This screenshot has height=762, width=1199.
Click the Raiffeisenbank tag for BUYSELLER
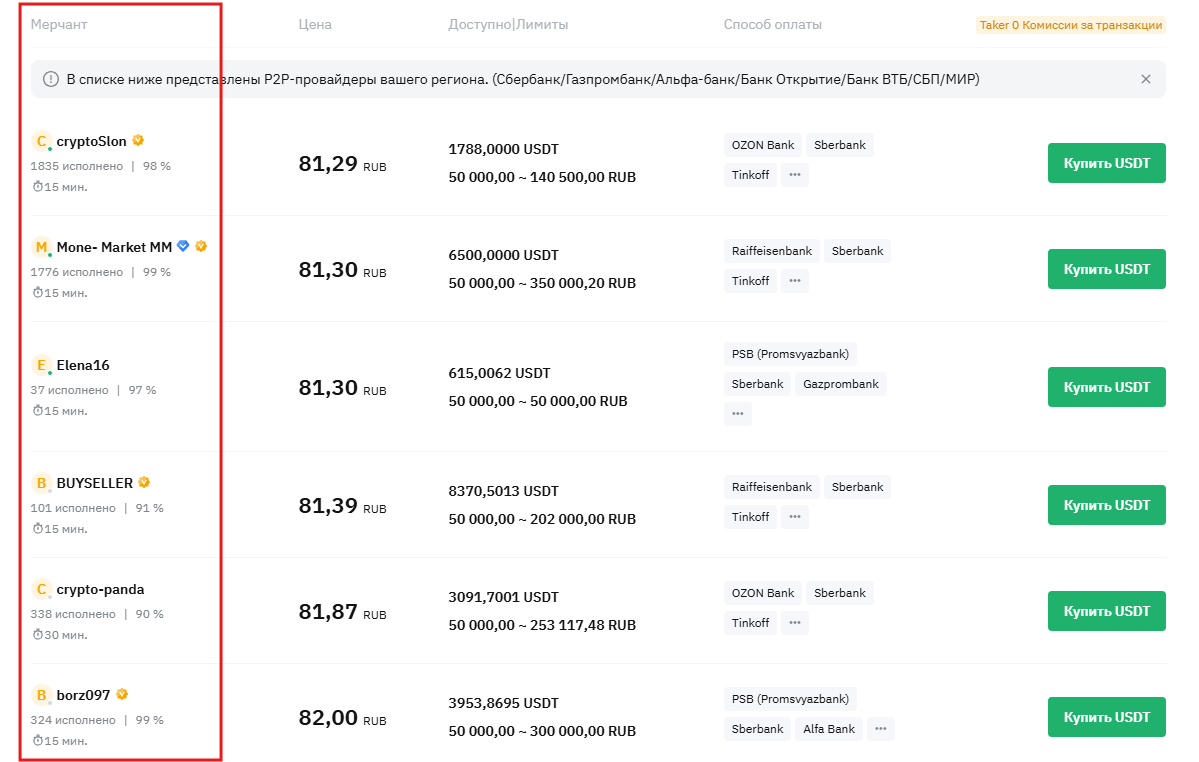pos(771,487)
